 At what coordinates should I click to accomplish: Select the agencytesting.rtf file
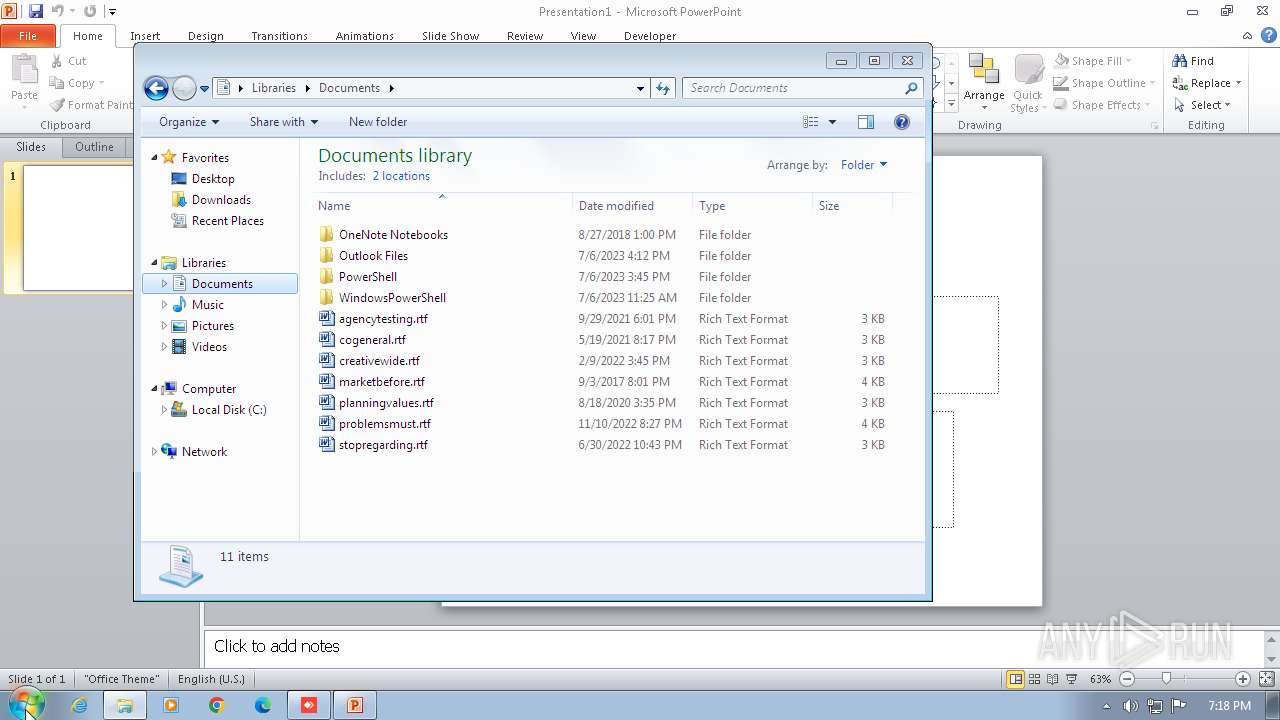383,319
